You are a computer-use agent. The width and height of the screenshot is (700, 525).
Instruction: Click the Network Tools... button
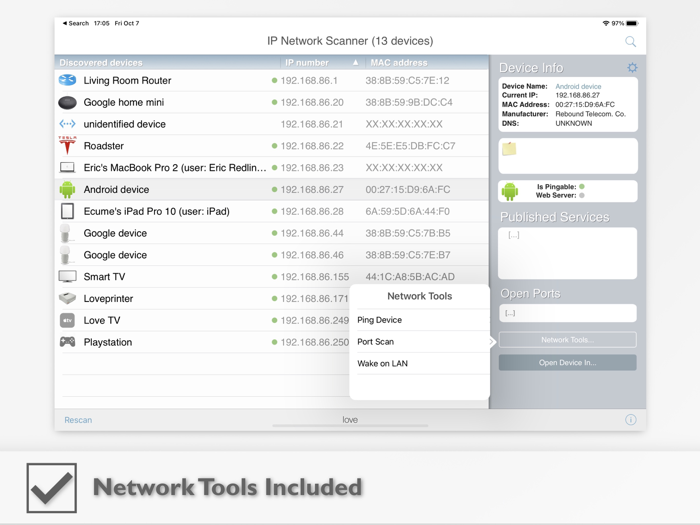pos(567,340)
